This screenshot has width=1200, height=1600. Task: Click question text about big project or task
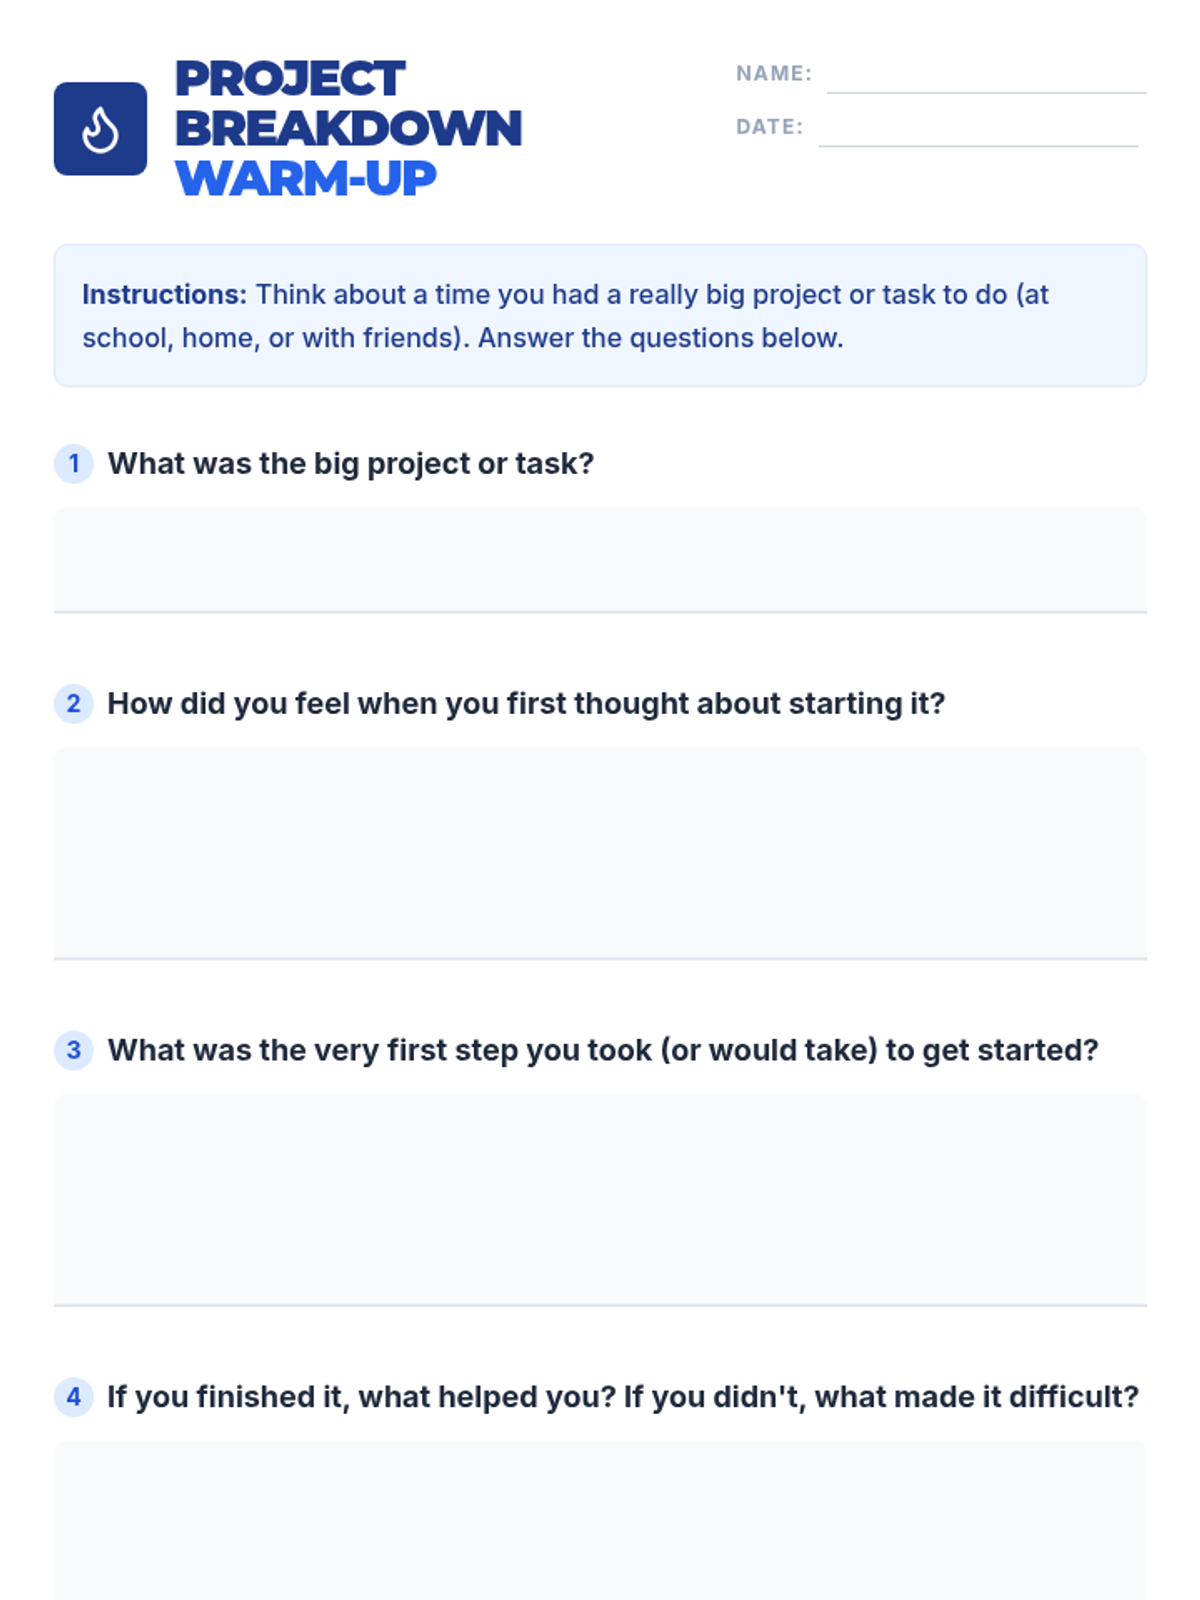pos(351,464)
